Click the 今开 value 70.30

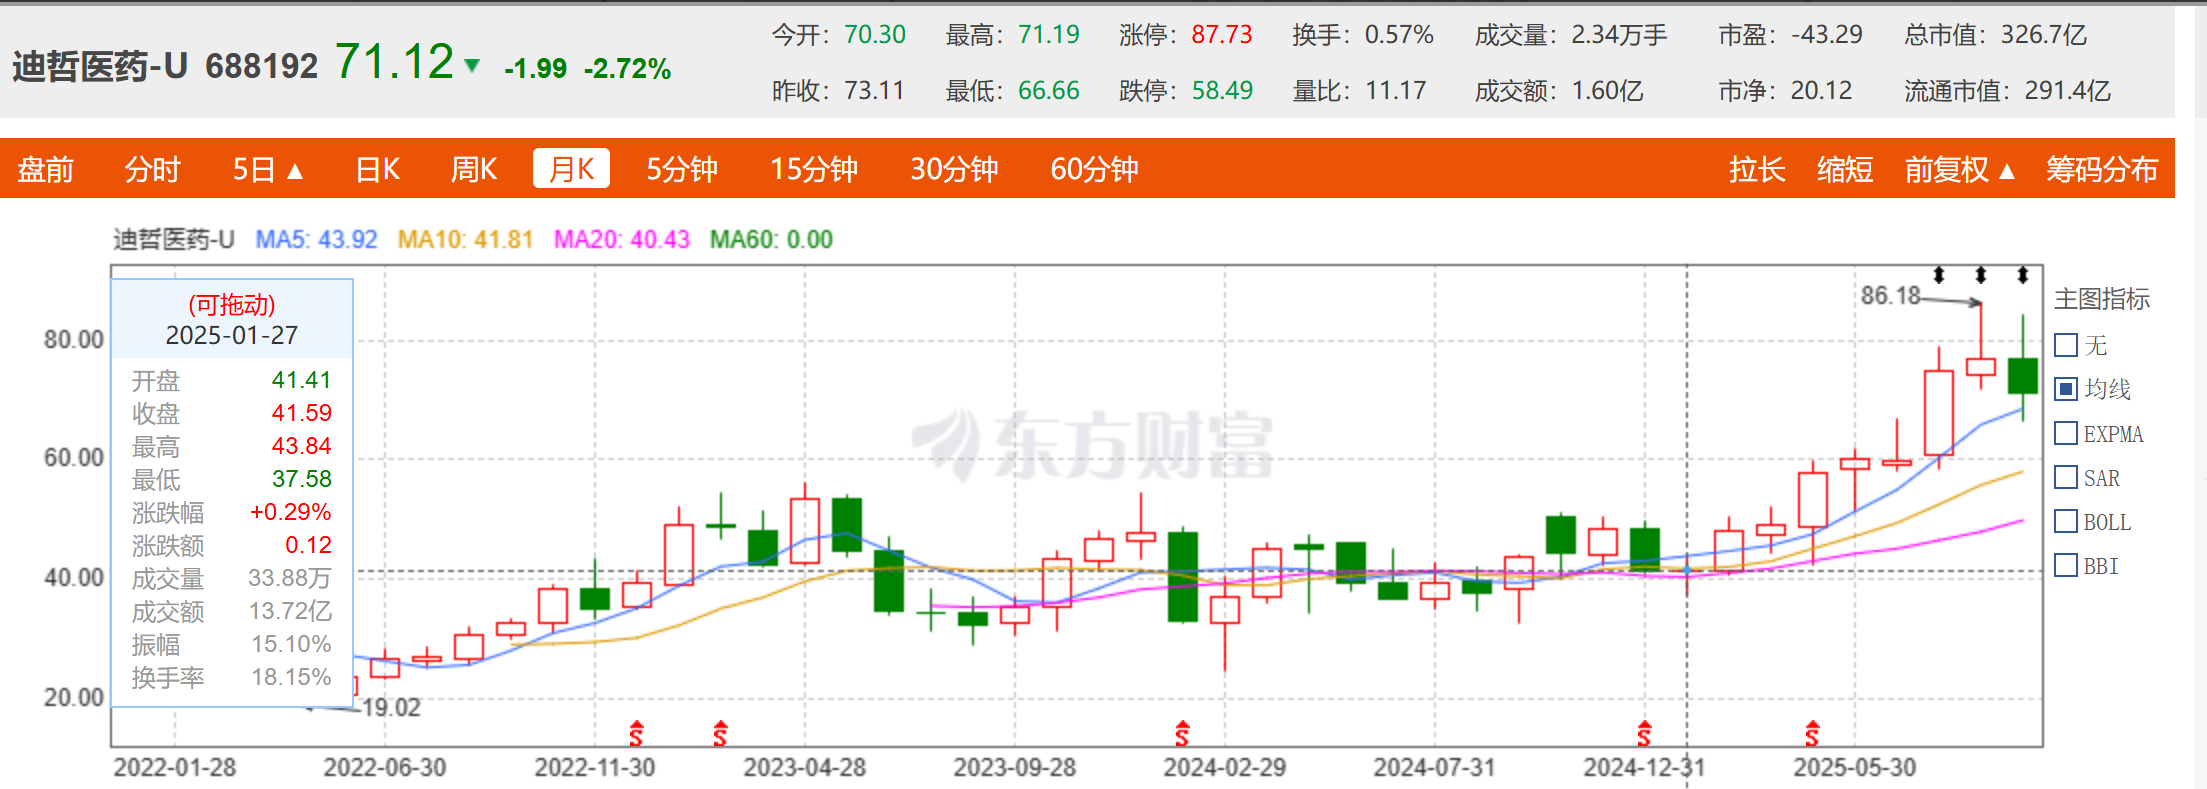point(875,35)
